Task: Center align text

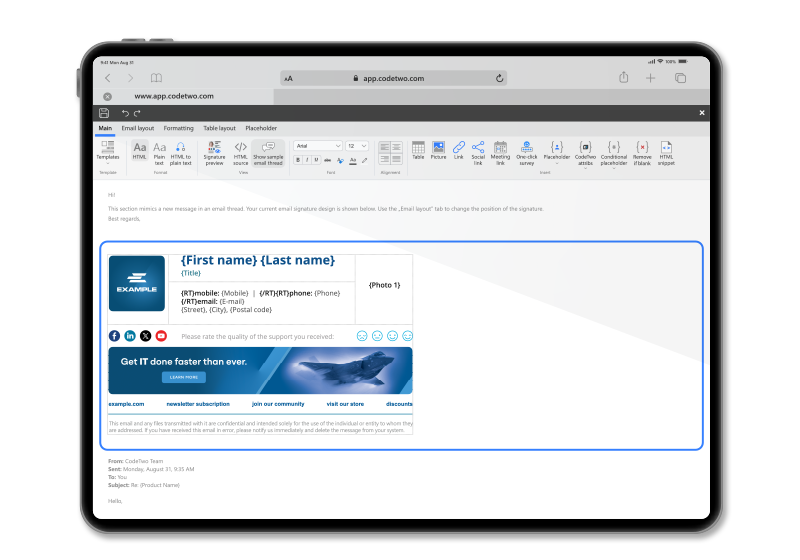Action: coord(396,147)
